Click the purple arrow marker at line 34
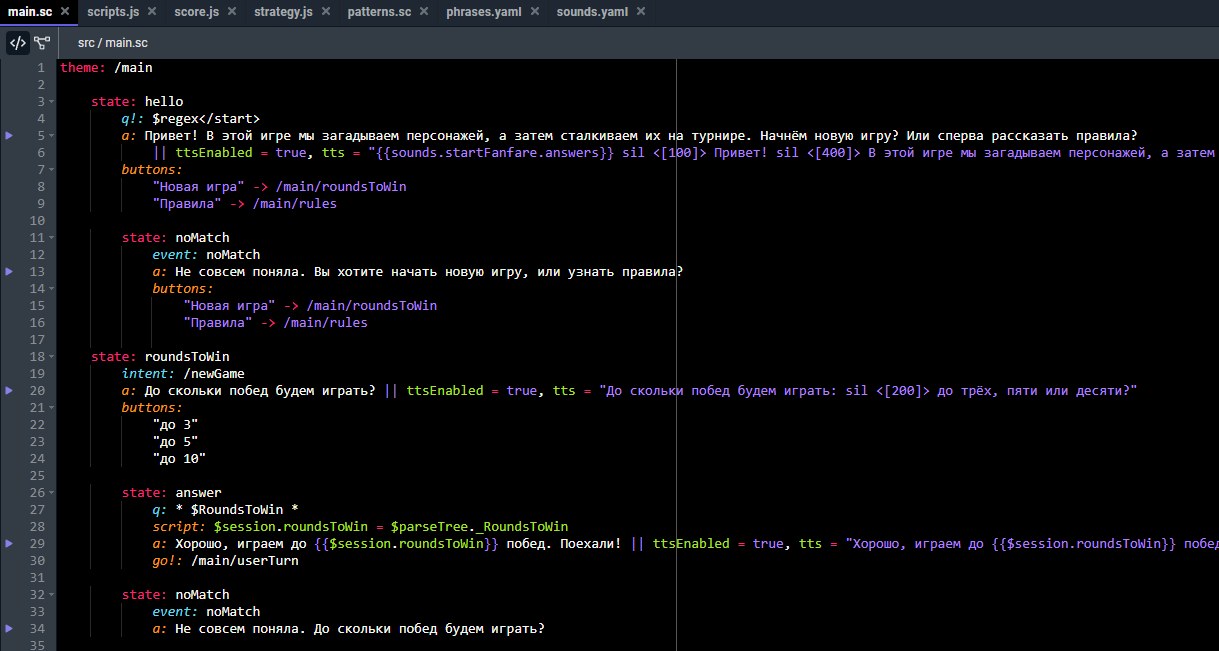This screenshot has width=1219, height=651. tap(9, 628)
